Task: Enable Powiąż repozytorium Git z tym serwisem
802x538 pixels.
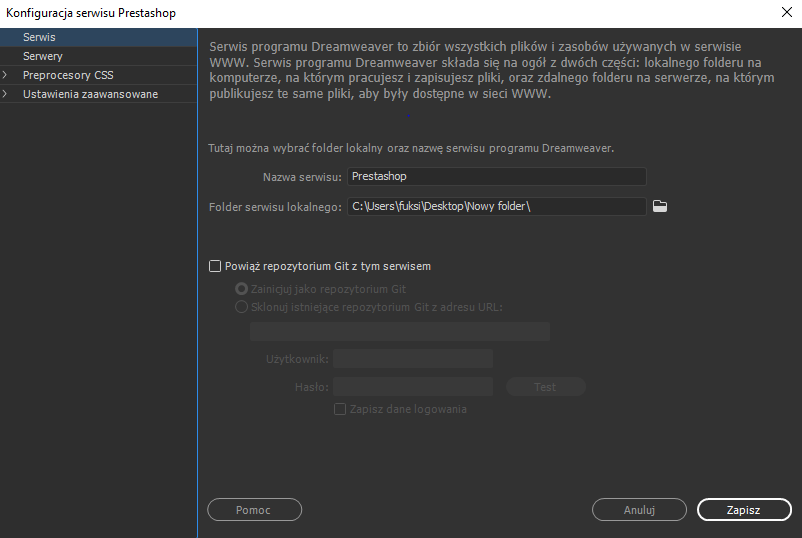Action: point(215,266)
